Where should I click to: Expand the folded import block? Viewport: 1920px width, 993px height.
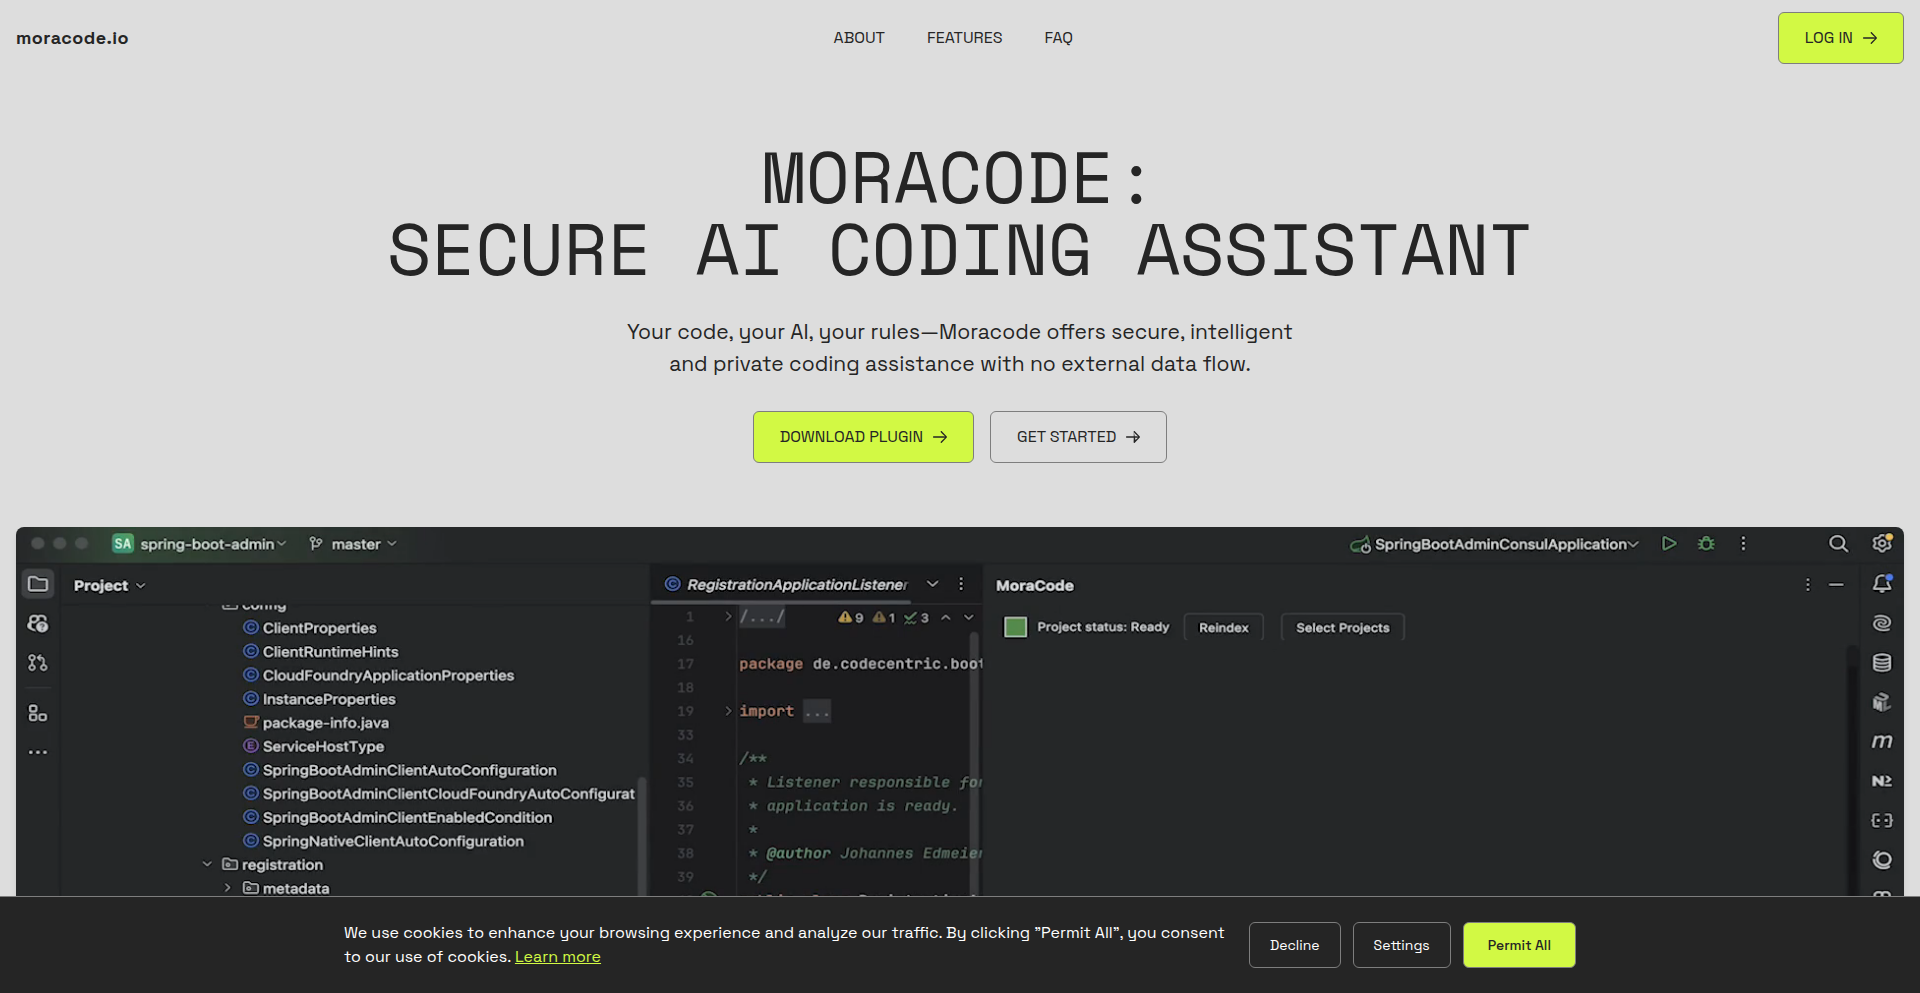click(x=728, y=711)
